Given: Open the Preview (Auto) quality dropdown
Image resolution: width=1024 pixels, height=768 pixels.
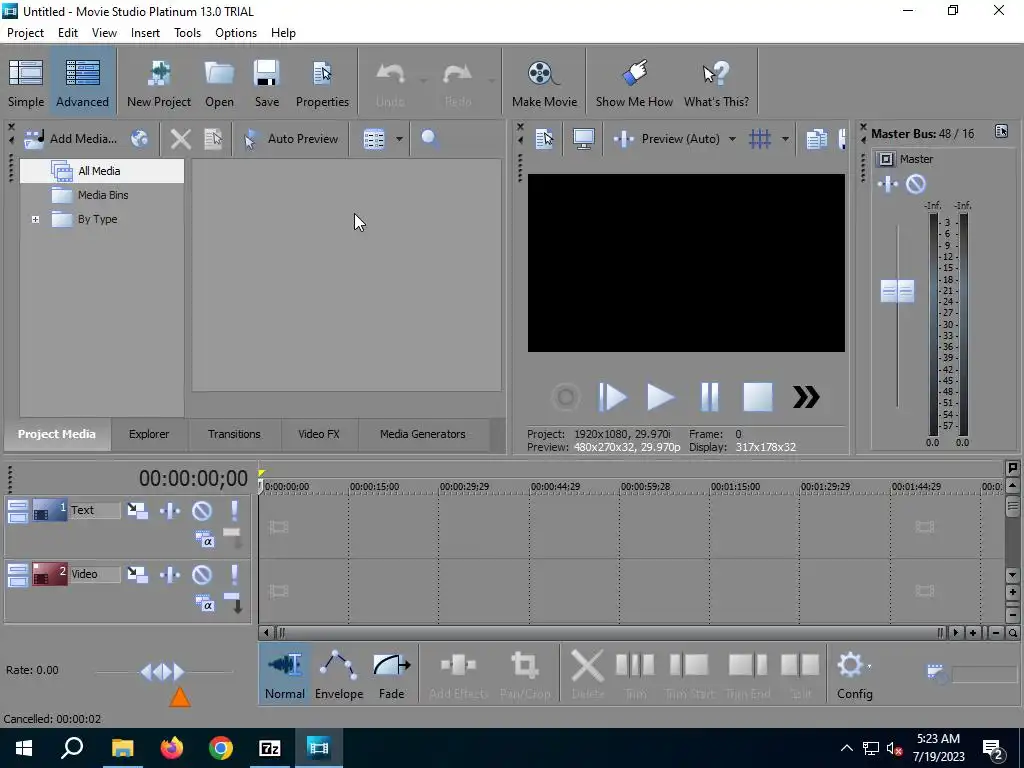Looking at the screenshot, I should pyautogui.click(x=732, y=138).
